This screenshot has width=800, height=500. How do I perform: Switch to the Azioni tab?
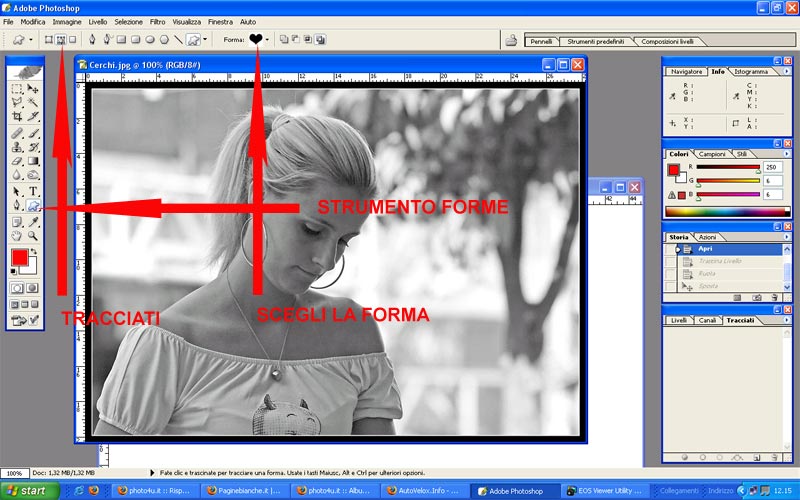click(707, 237)
